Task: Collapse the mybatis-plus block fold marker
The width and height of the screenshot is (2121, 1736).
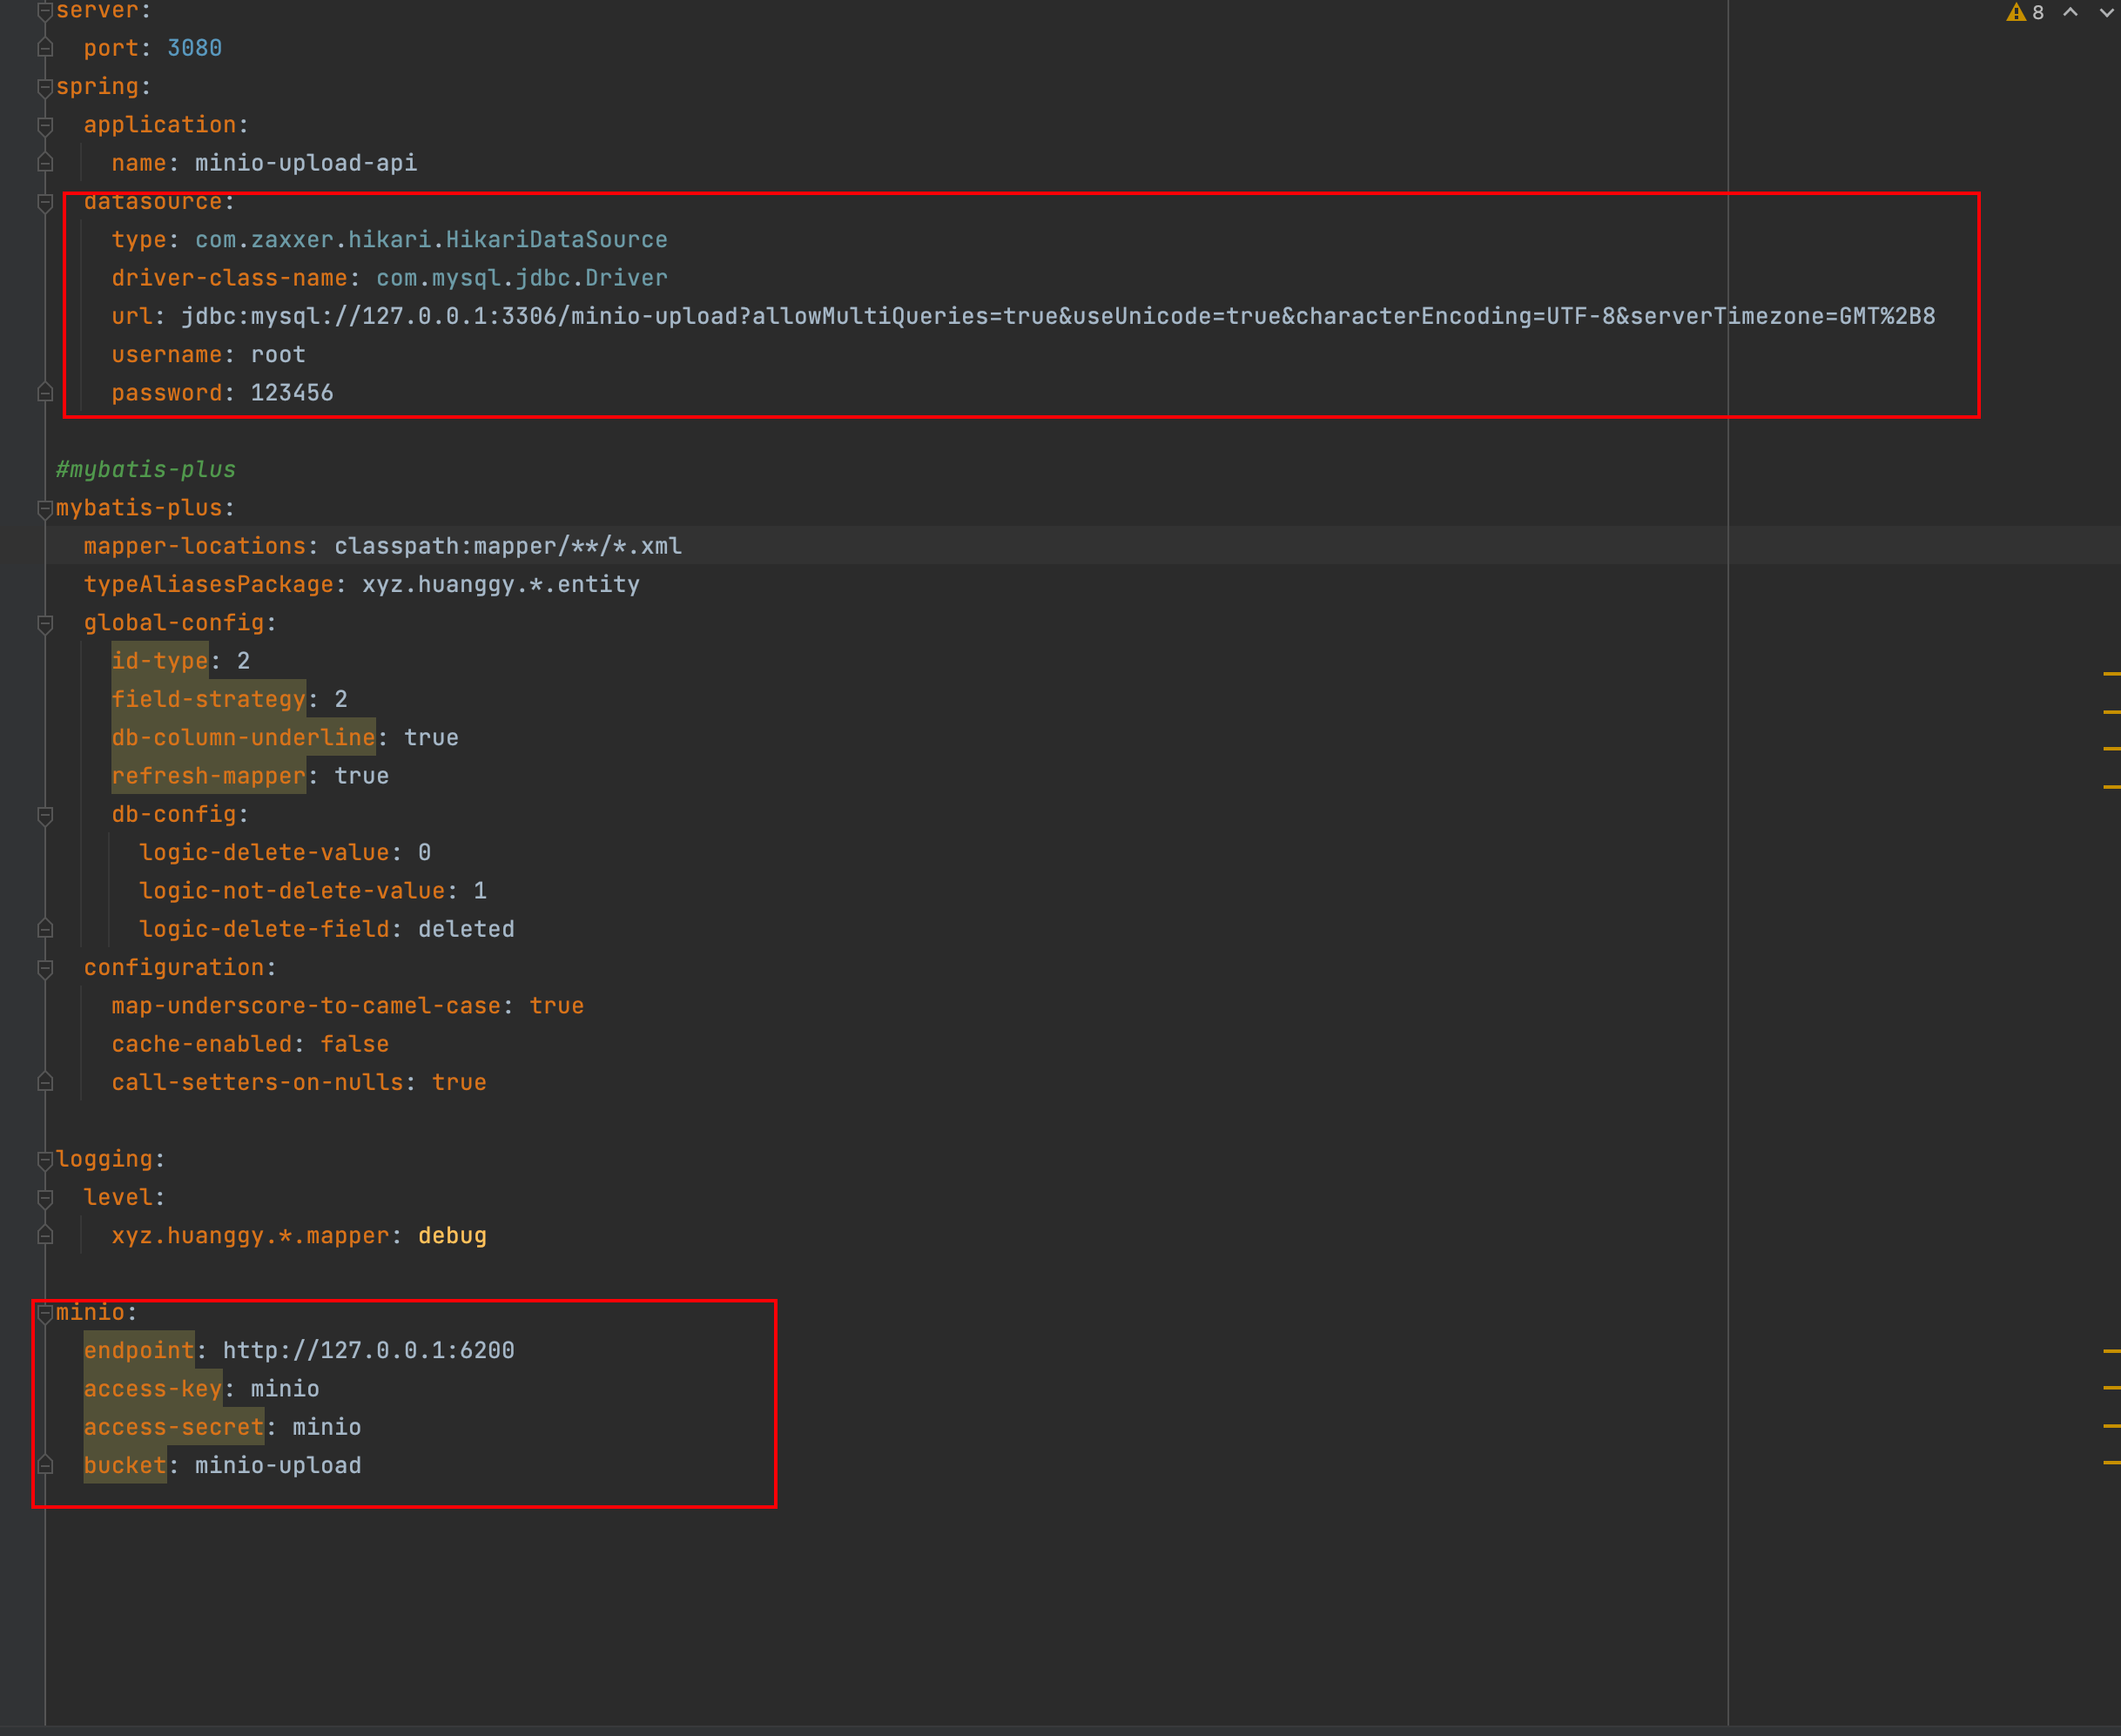Action: pyautogui.click(x=45, y=509)
